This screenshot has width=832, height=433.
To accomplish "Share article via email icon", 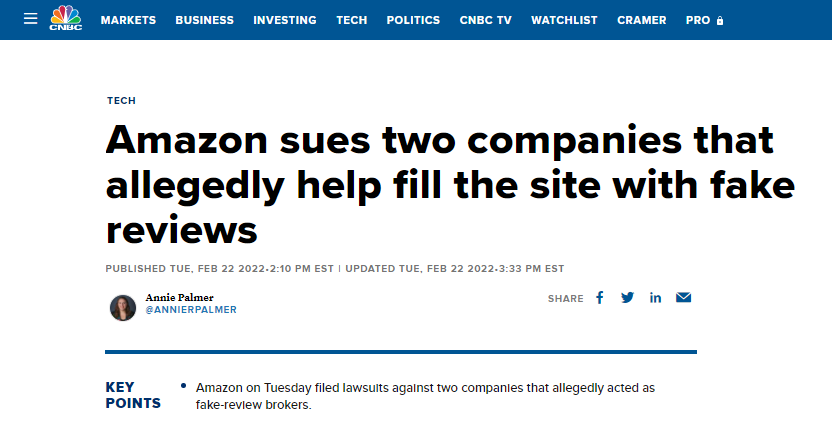I will coord(684,298).
